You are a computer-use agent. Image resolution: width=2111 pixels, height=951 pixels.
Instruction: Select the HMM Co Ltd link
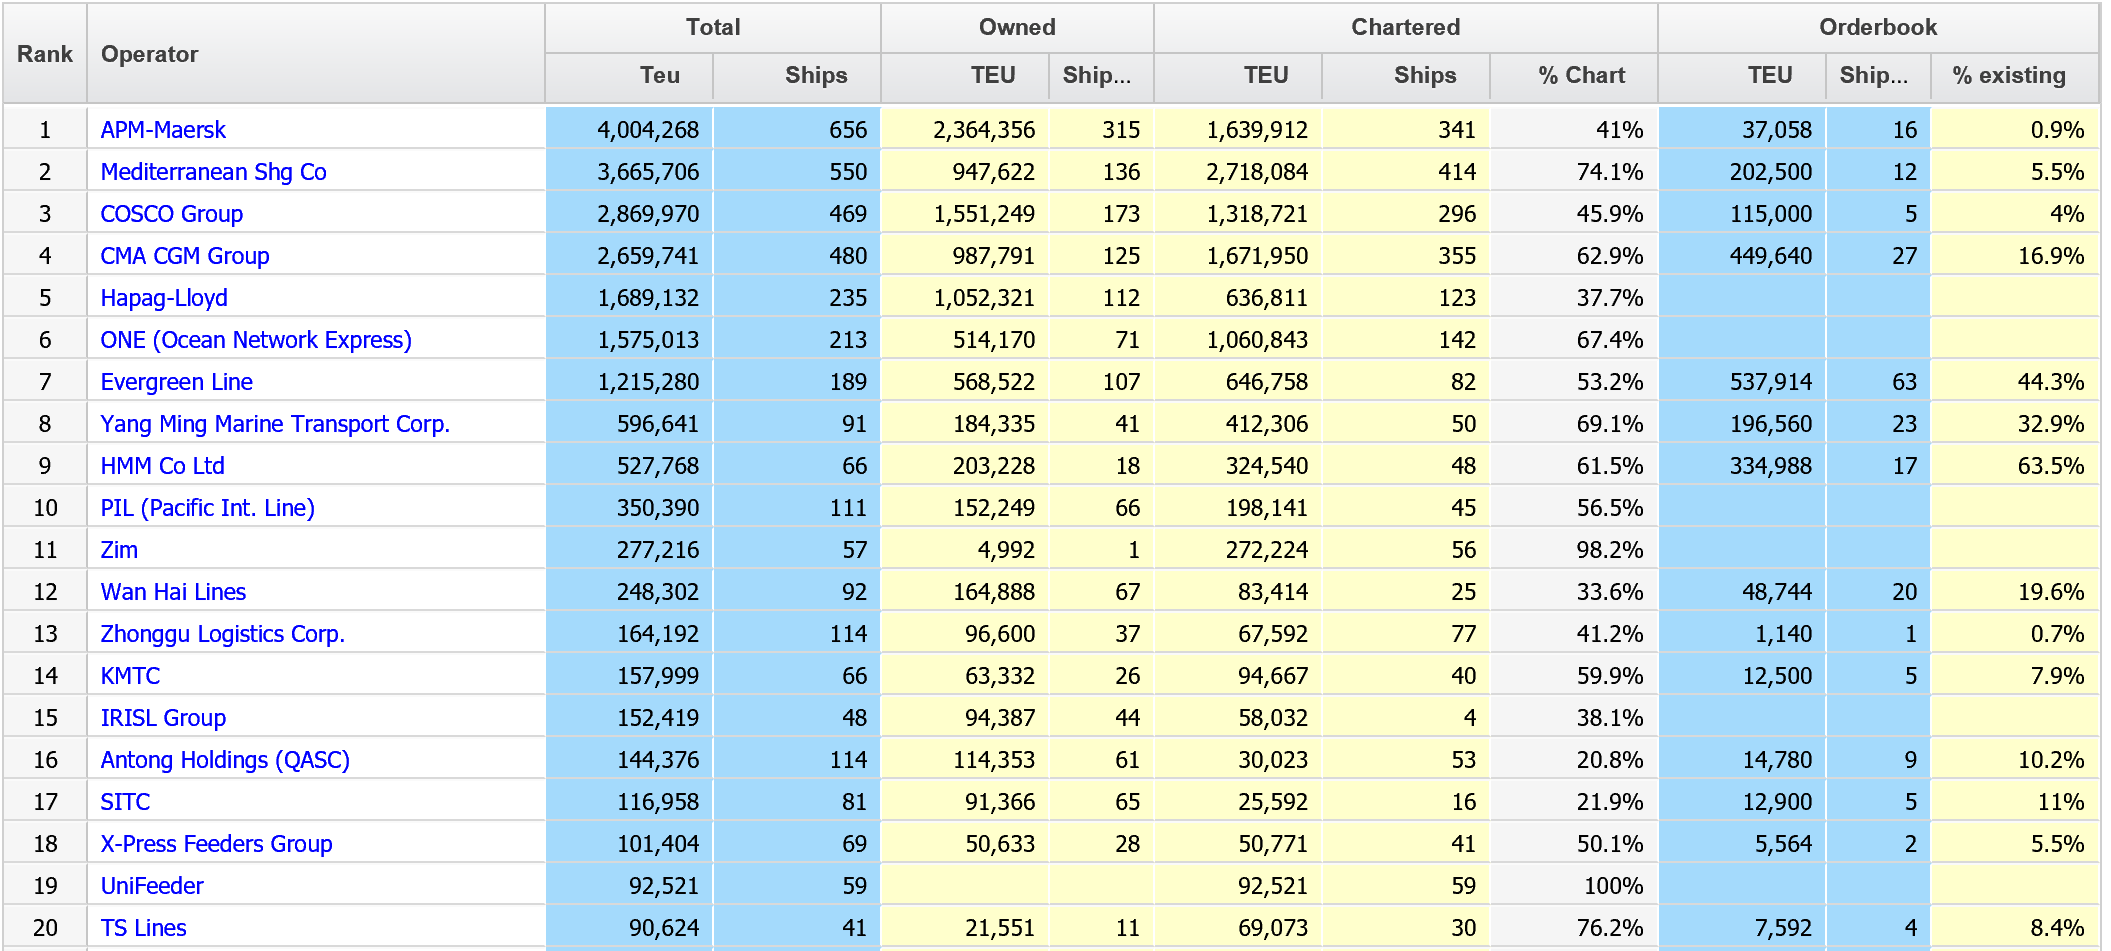[162, 466]
